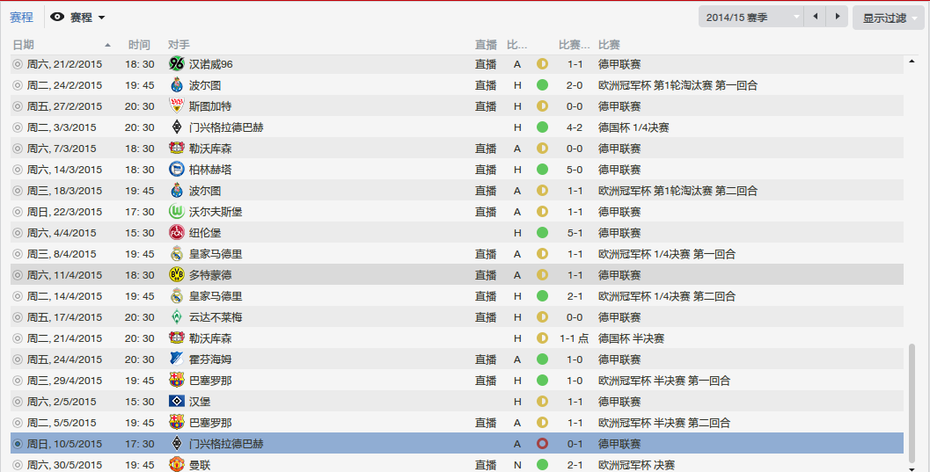
Task: Sort by the 比... venue column header
Action: (517, 44)
